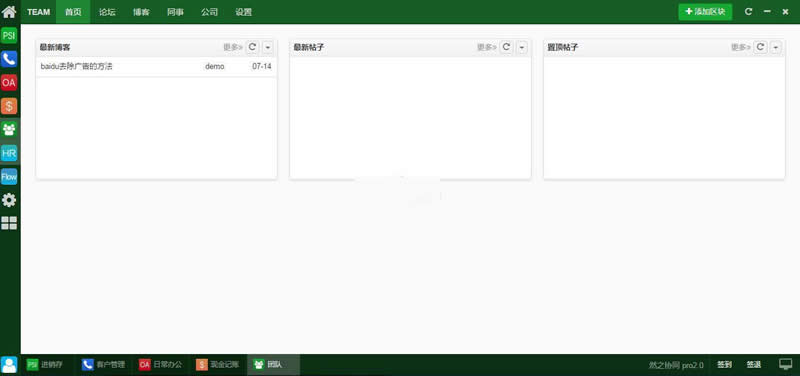This screenshot has width=800, height=376.
Task: Select the 团队 taskbar entry
Action: (x=273, y=365)
